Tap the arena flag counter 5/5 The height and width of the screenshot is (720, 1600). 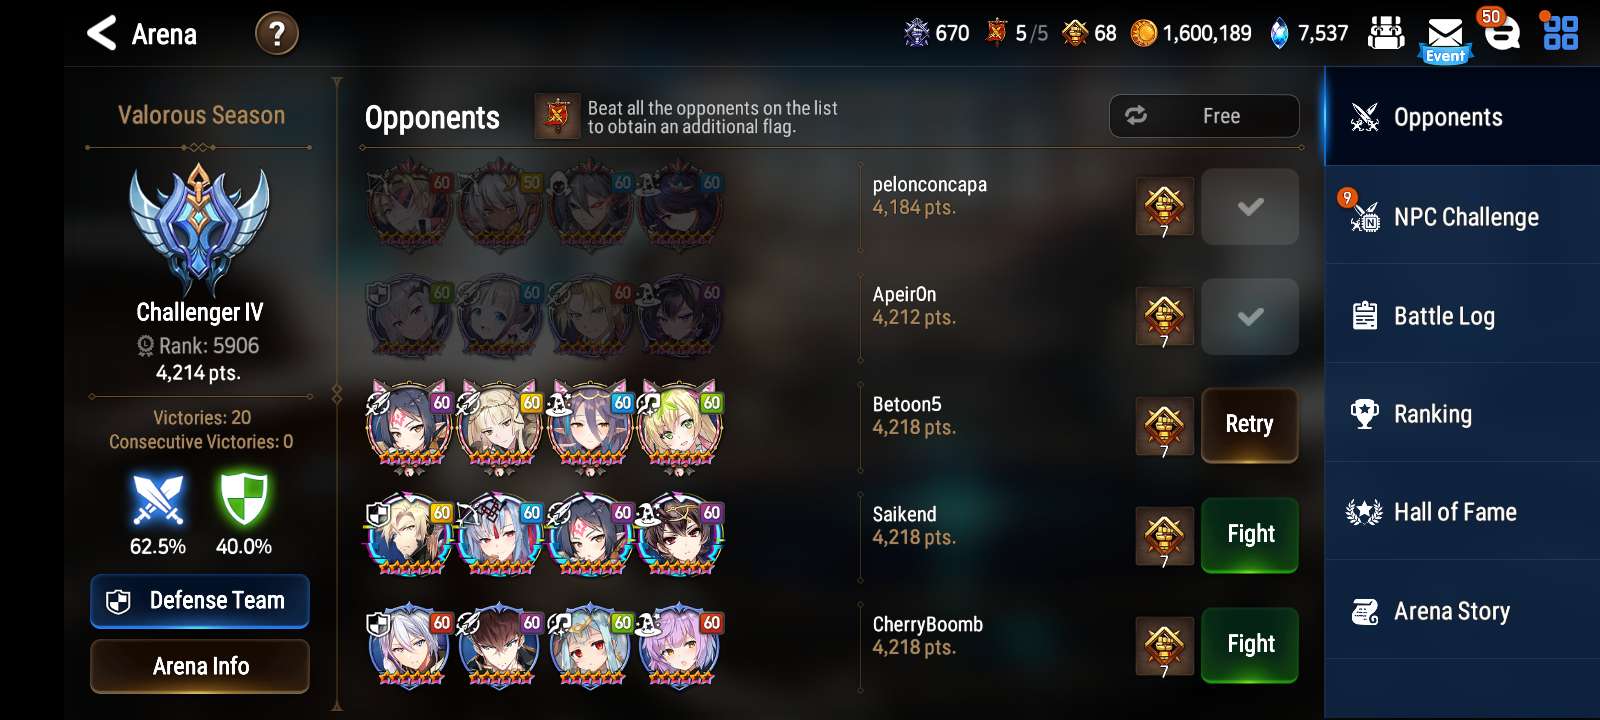click(1017, 33)
